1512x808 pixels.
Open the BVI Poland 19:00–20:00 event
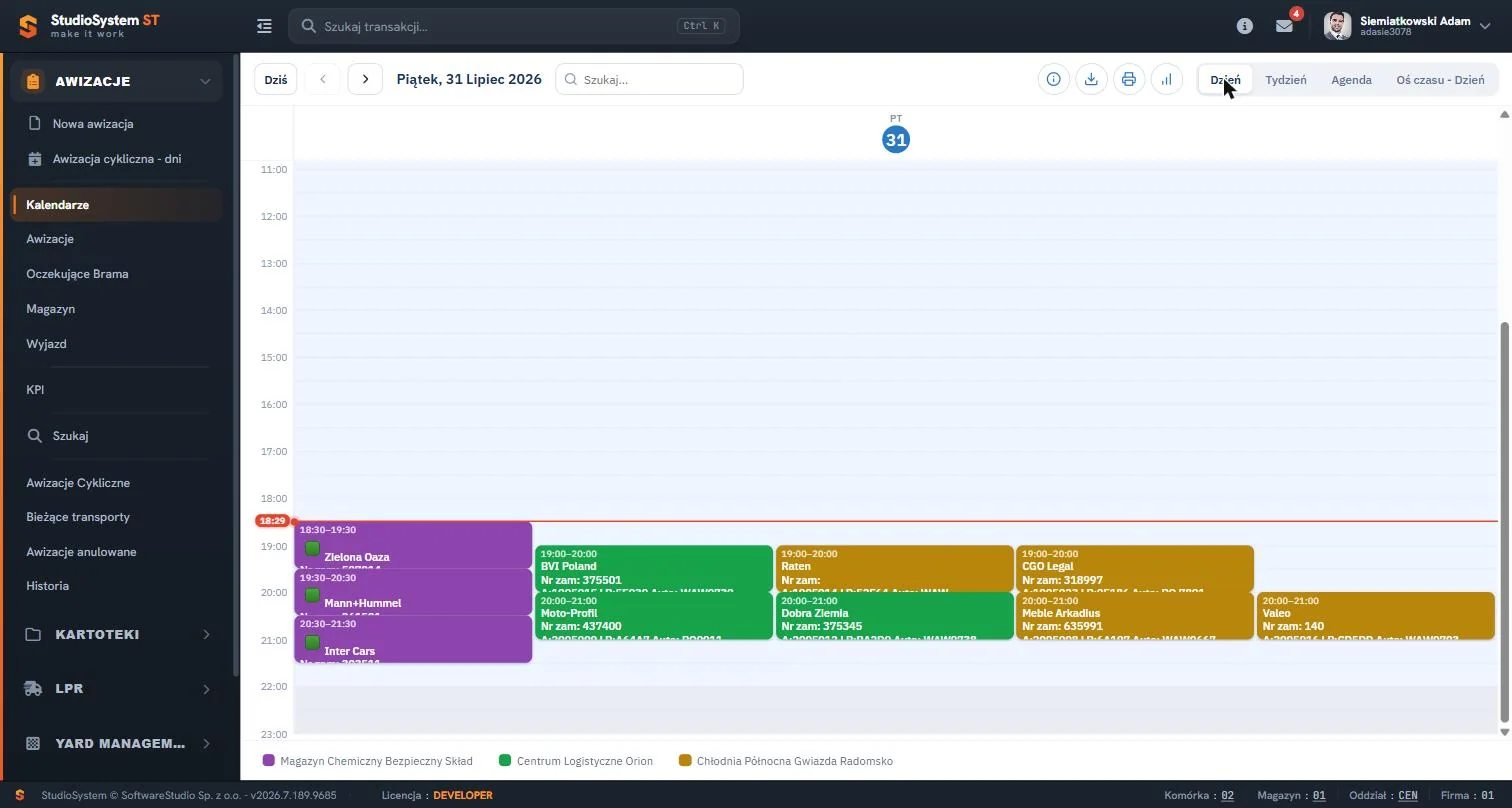(x=654, y=569)
